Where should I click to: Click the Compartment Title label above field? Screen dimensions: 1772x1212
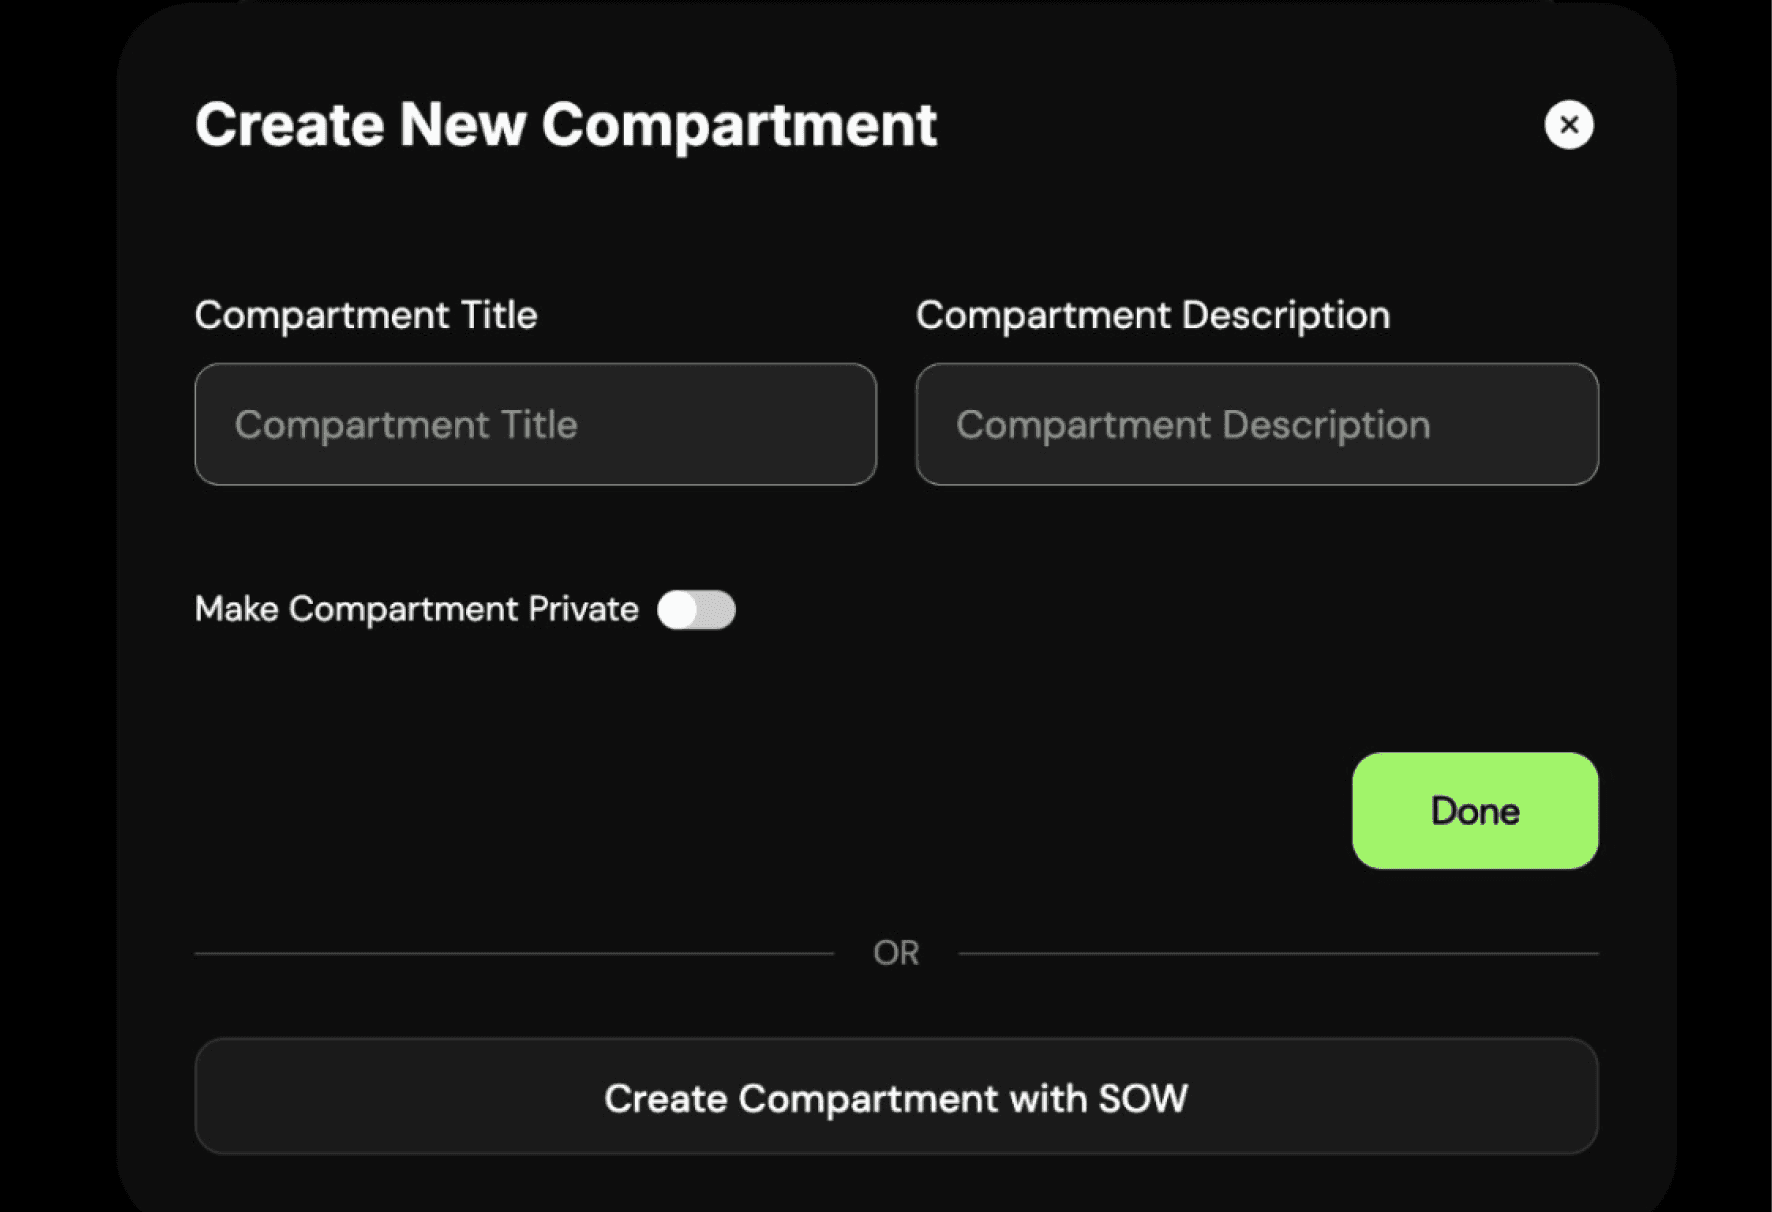click(x=366, y=315)
